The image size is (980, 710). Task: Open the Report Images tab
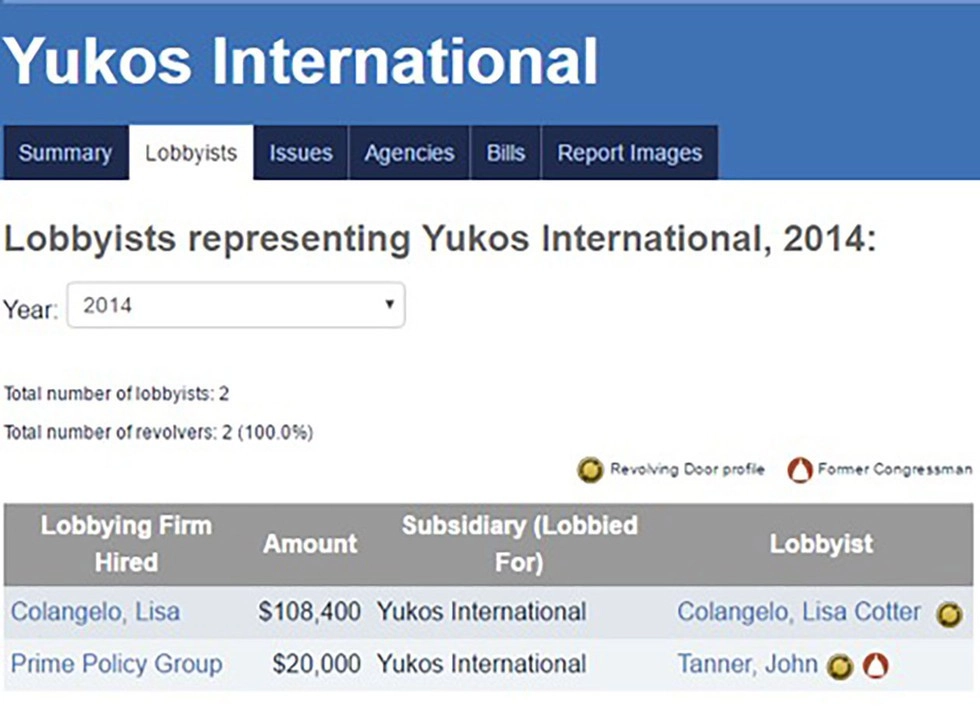click(x=630, y=153)
